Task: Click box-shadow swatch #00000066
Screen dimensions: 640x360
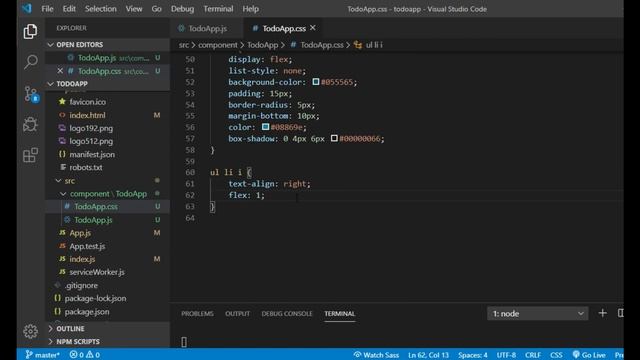Action: coord(334,138)
